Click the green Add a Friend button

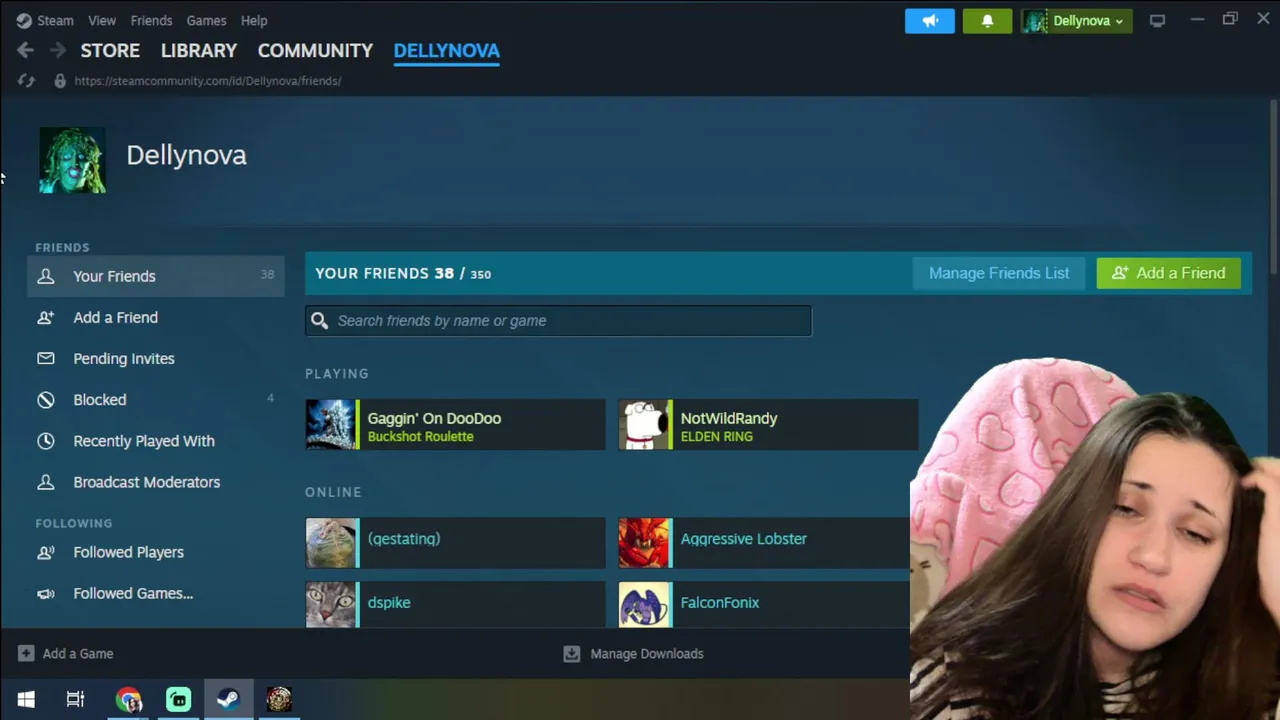point(1168,273)
